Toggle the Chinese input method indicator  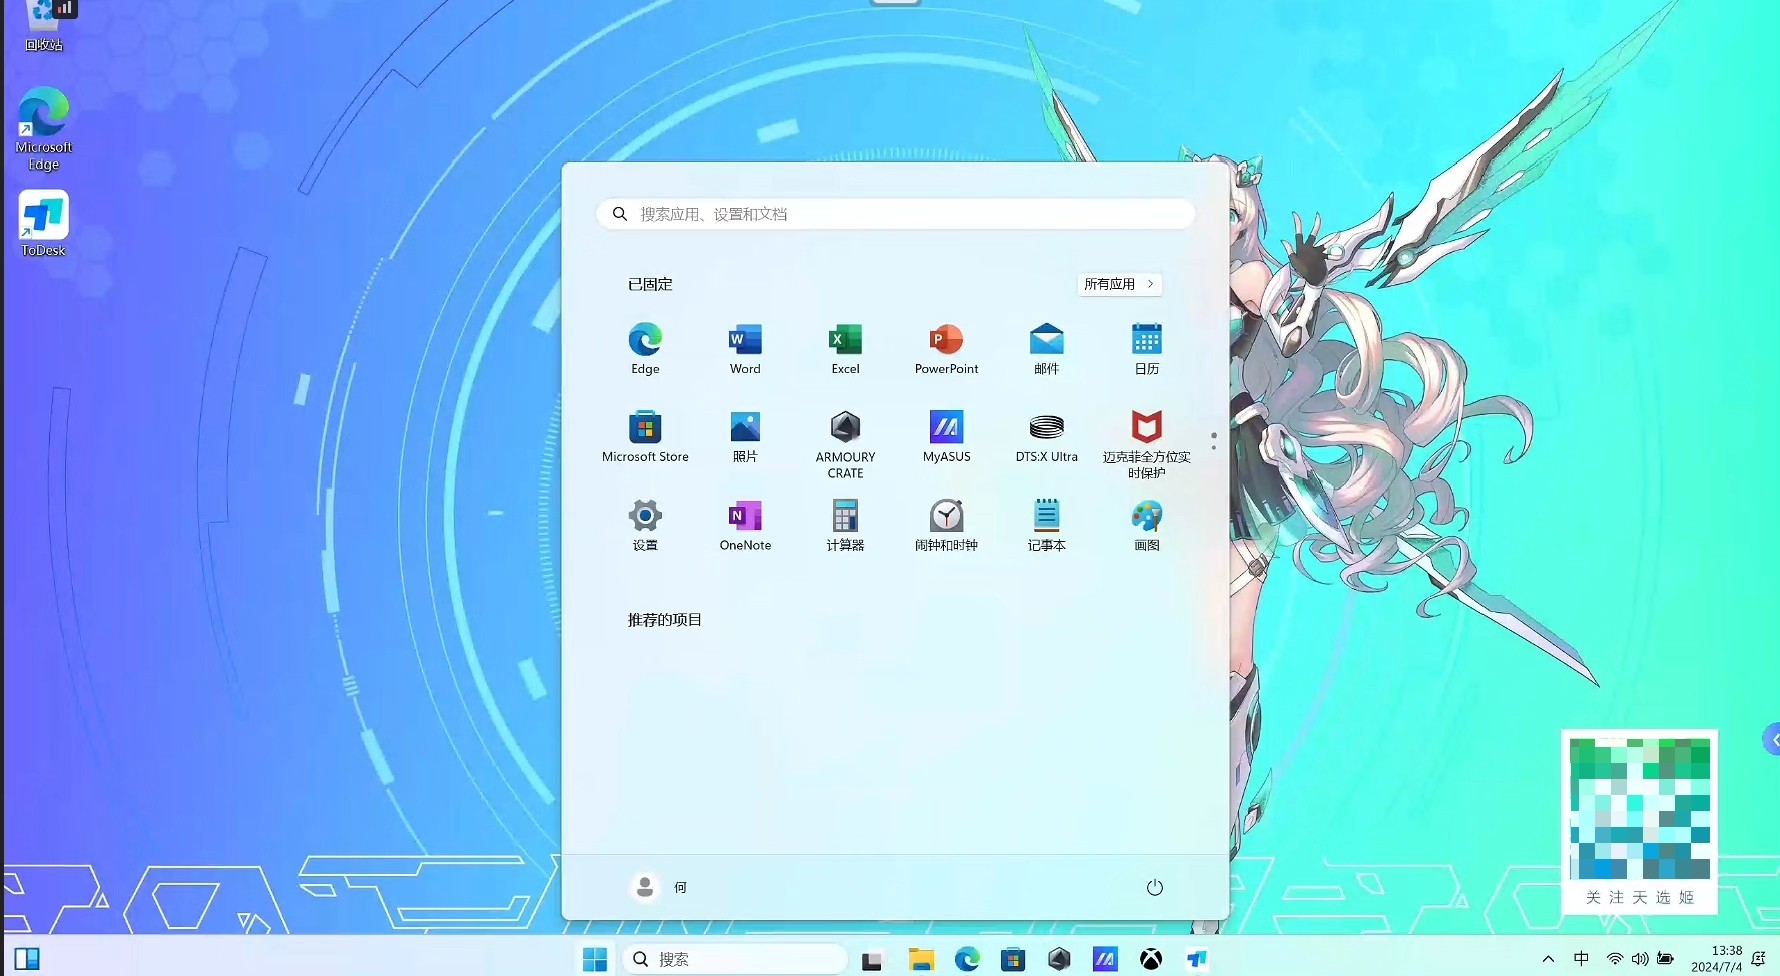coord(1581,959)
